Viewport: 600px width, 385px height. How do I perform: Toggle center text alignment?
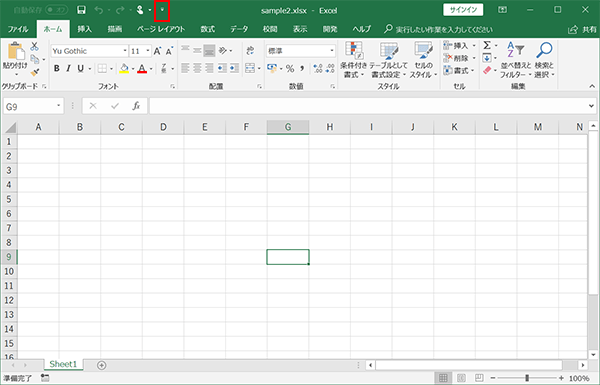[x=197, y=69]
